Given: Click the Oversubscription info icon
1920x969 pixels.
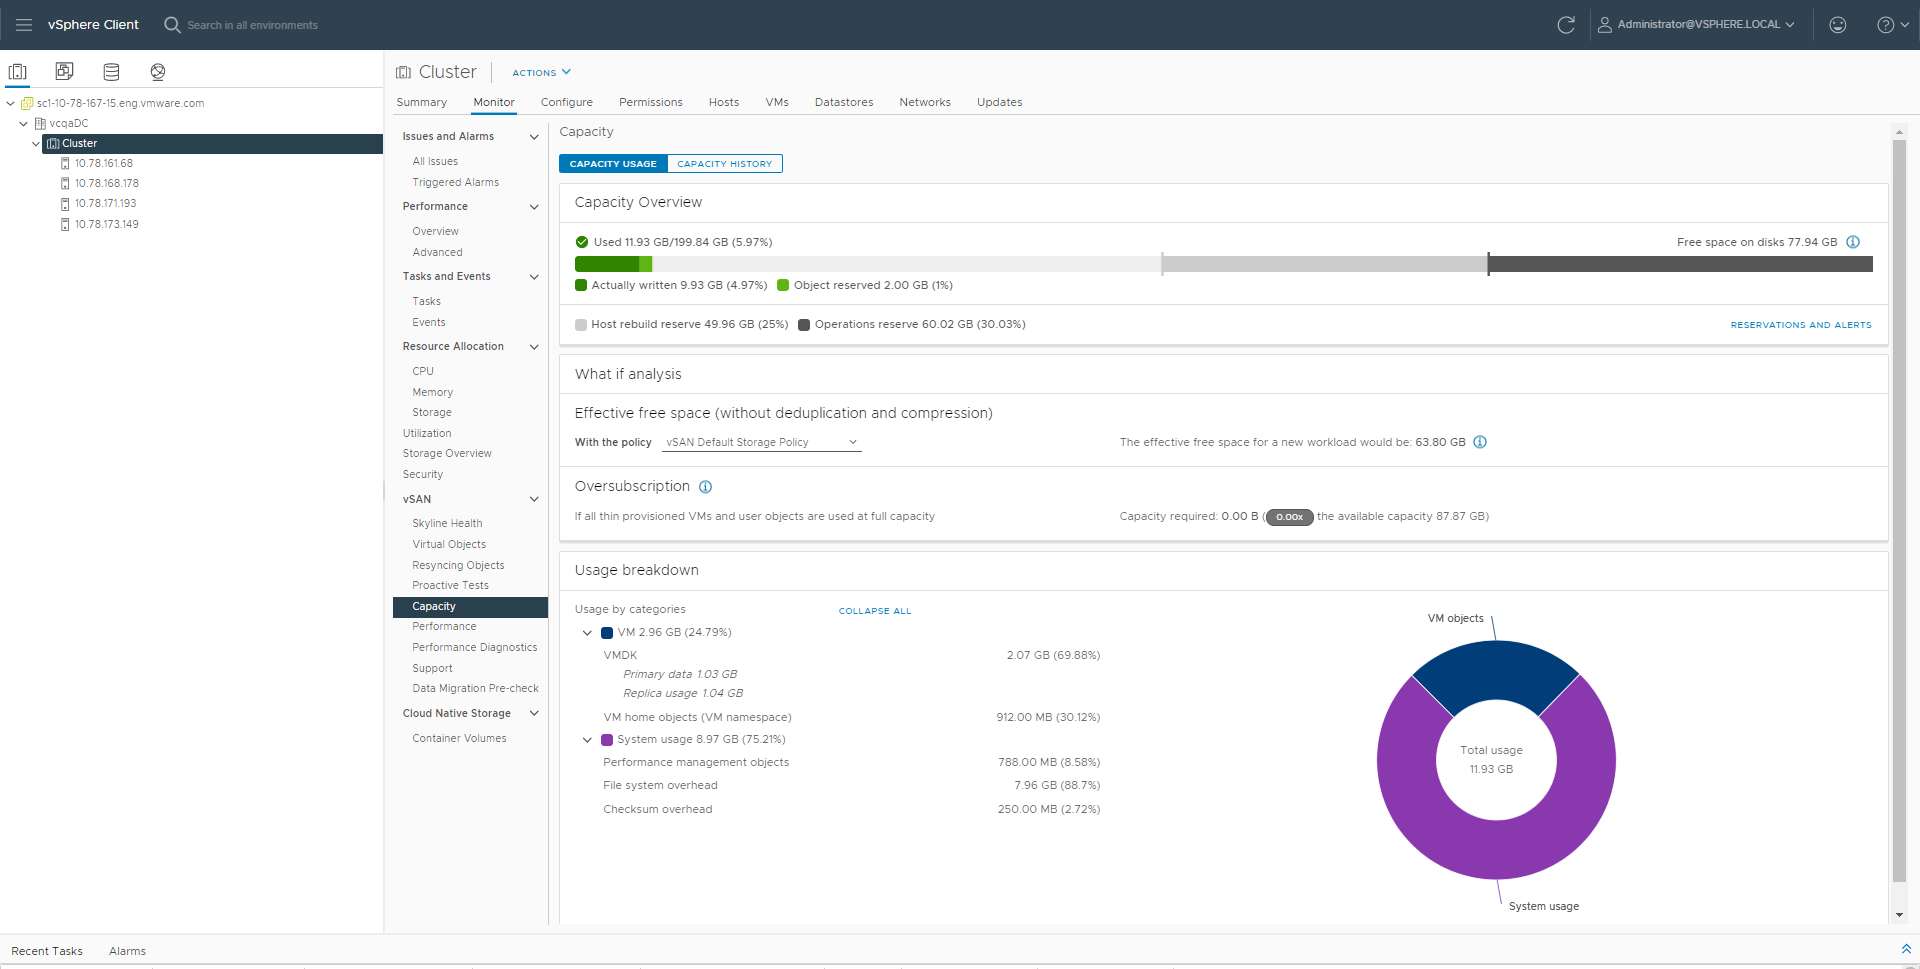Looking at the screenshot, I should [705, 487].
